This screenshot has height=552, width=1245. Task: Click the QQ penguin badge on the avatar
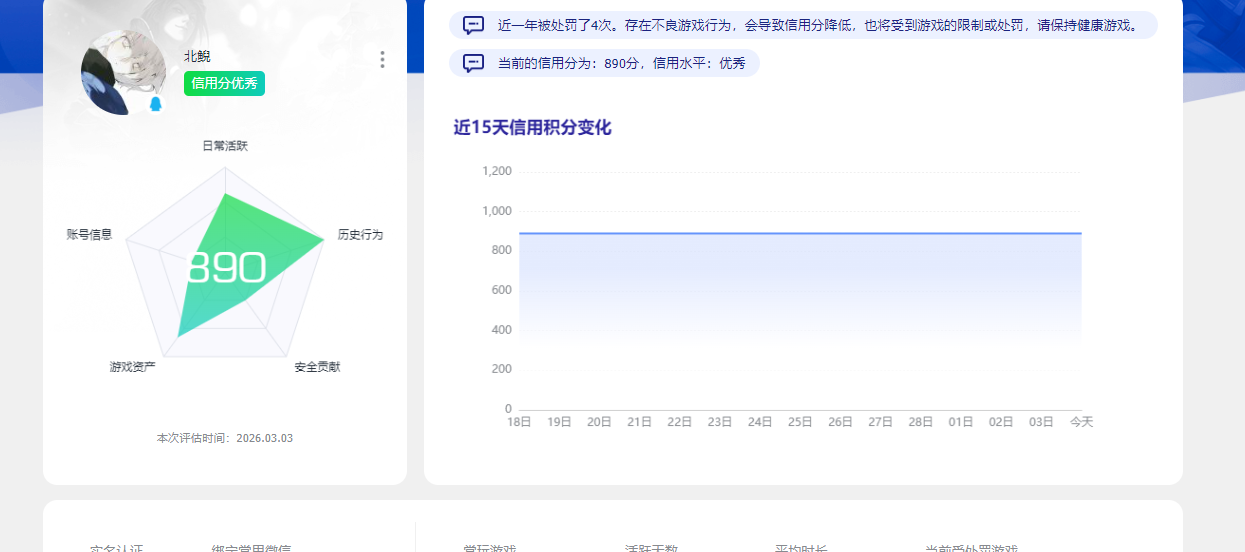155,104
